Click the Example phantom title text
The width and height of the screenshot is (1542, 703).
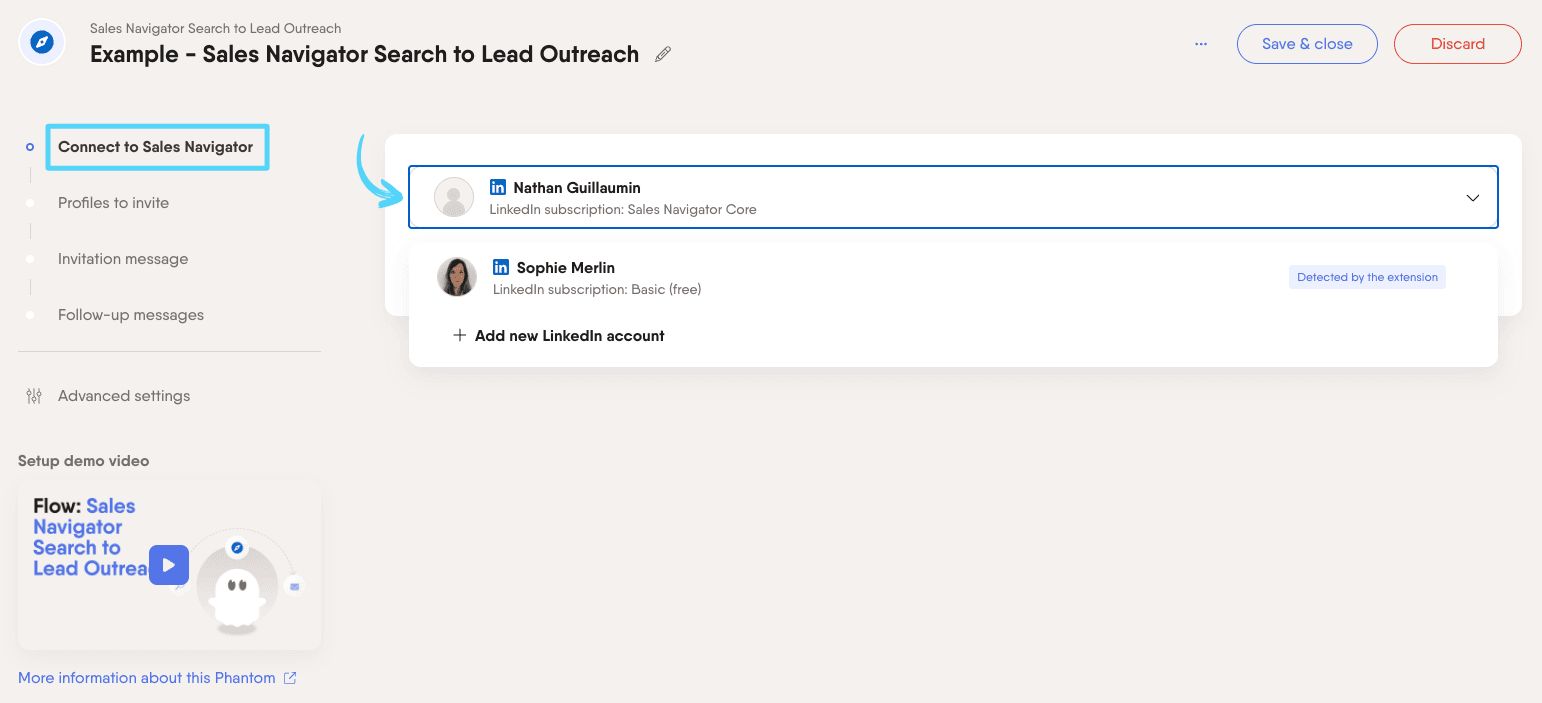click(364, 54)
